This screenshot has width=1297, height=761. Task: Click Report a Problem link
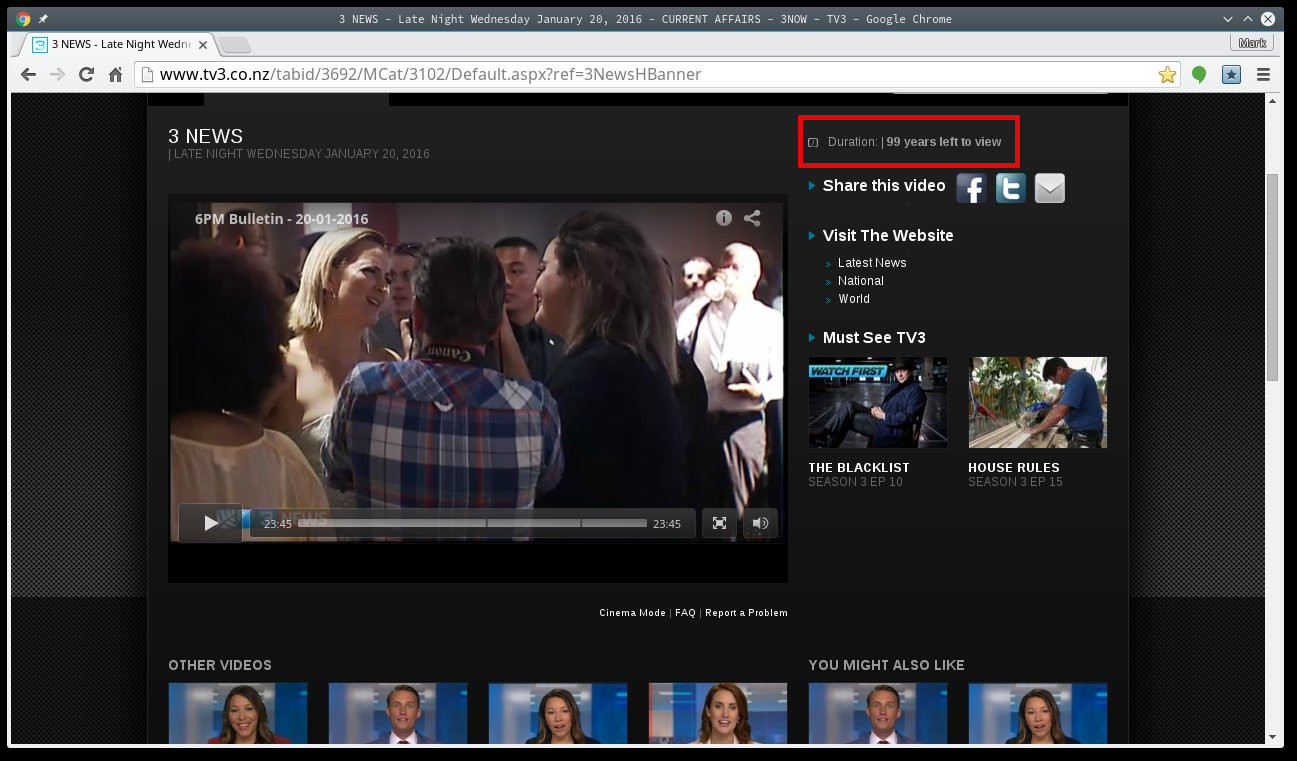pos(746,613)
